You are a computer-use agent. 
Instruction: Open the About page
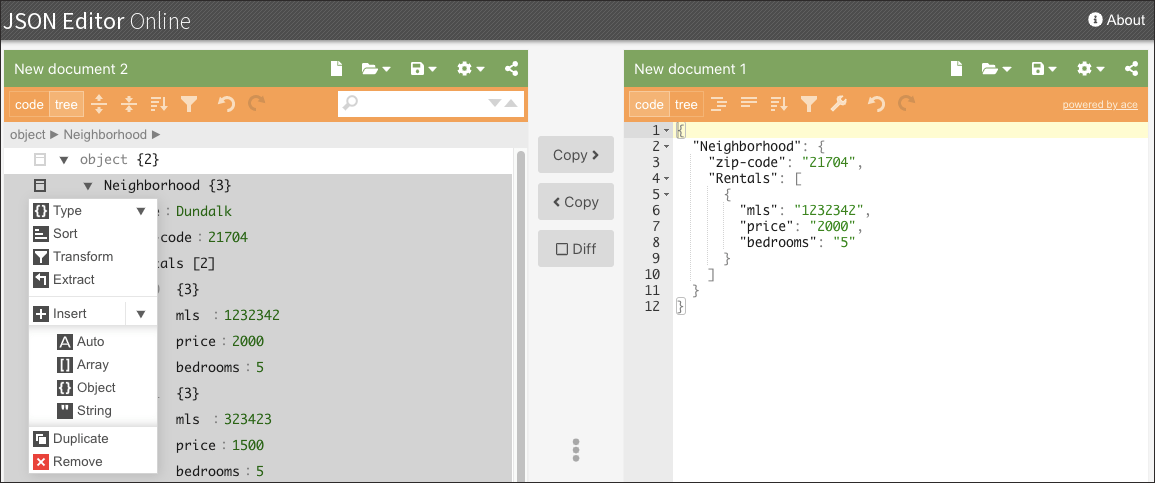point(1117,20)
